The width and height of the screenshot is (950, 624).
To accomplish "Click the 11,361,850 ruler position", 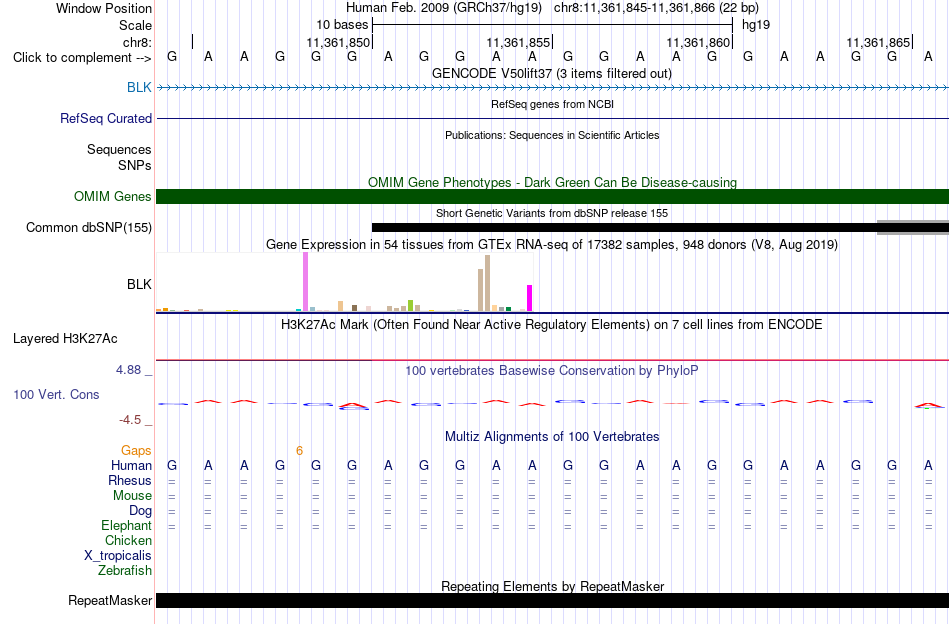I will pyautogui.click(x=338, y=42).
